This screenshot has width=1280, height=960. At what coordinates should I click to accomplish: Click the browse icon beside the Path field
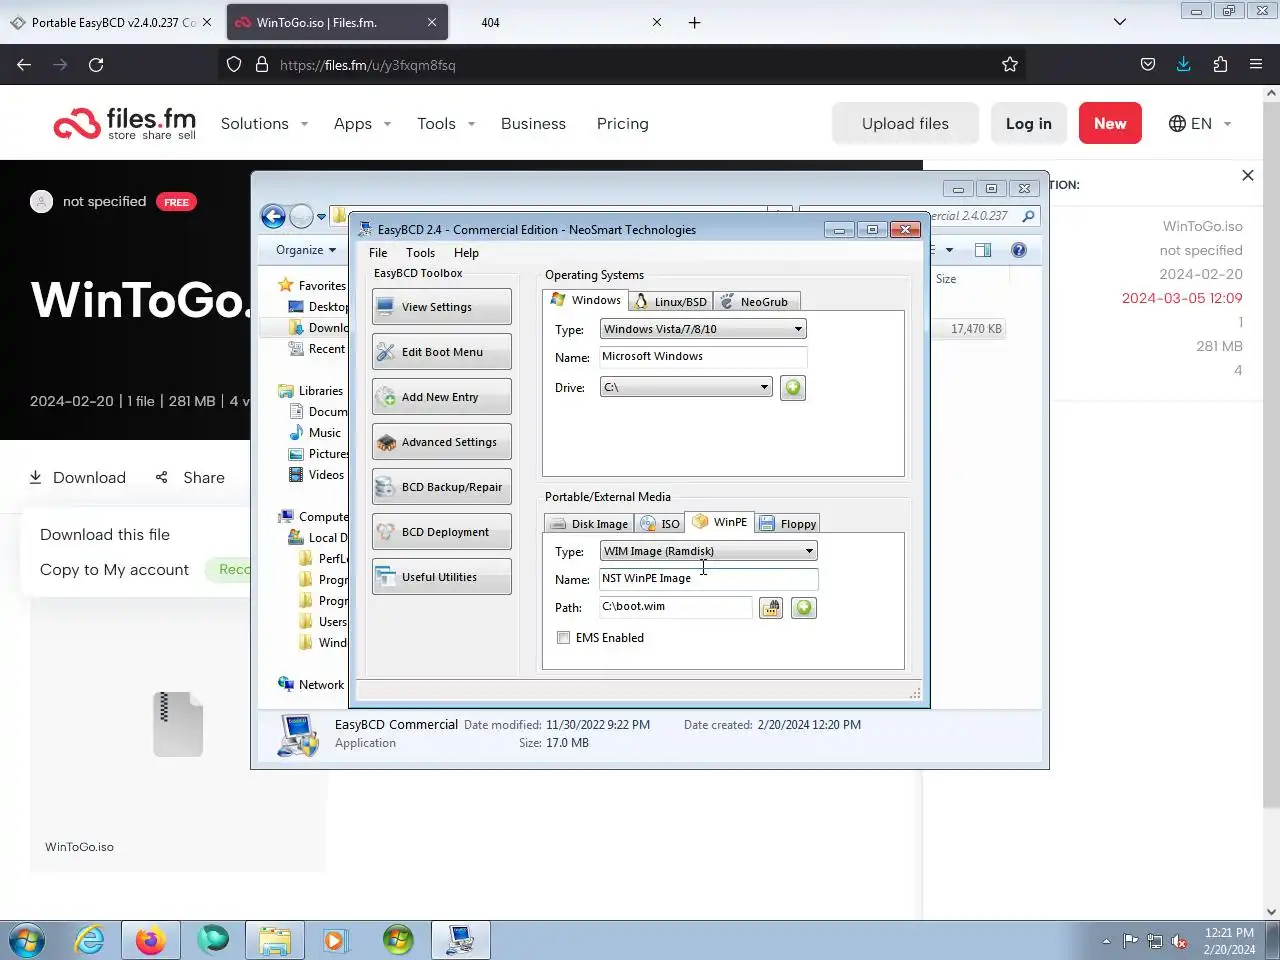coord(771,608)
